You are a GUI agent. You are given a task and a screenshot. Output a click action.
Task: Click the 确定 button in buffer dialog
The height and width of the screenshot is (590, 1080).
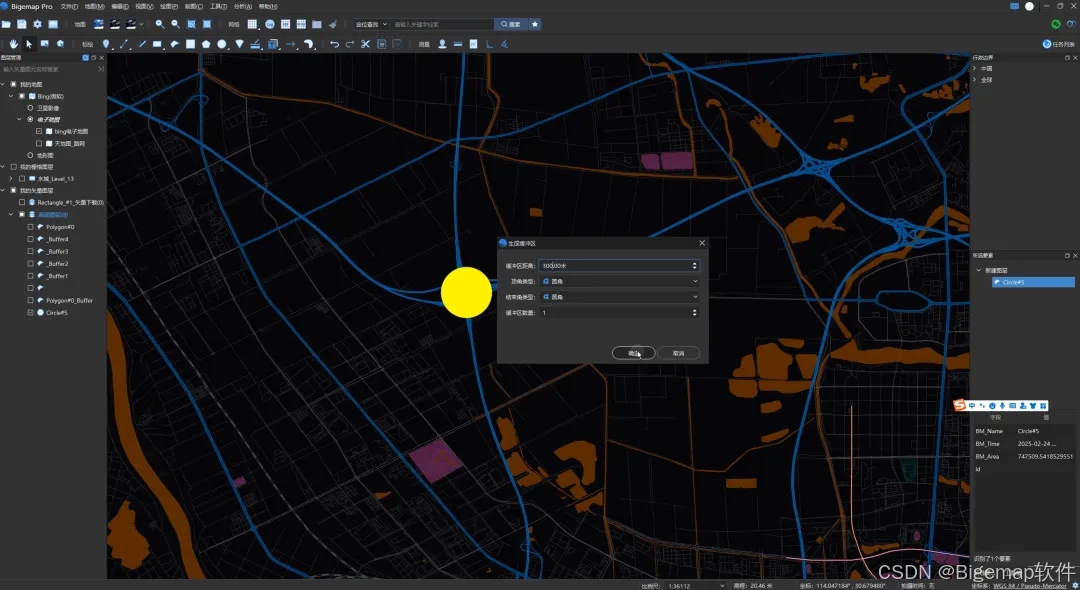[x=633, y=353]
